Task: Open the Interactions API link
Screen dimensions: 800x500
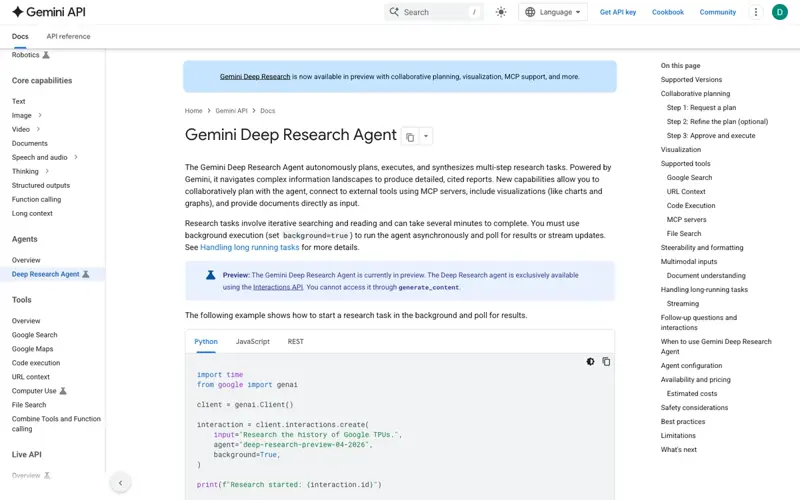Action: pyautogui.click(x=278, y=287)
